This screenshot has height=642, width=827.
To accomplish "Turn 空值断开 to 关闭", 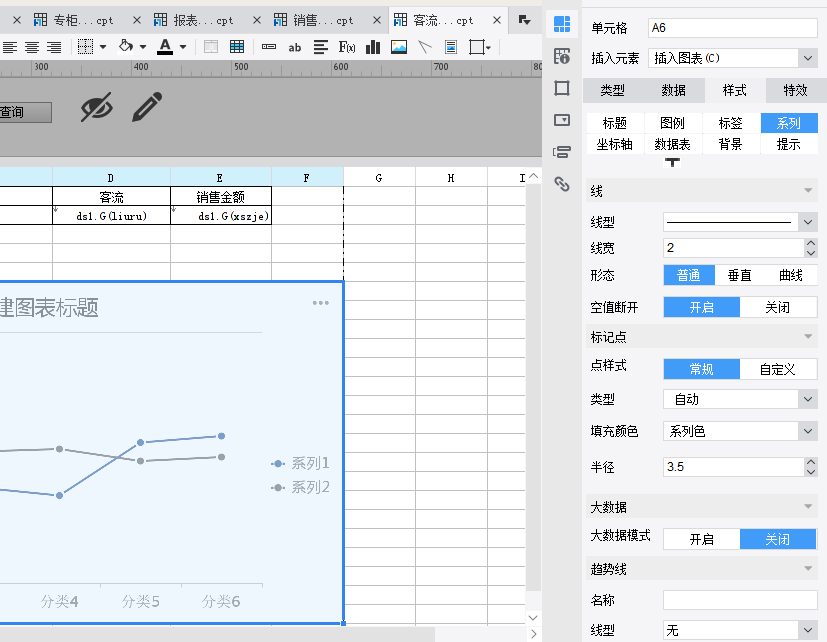I will pos(778,307).
